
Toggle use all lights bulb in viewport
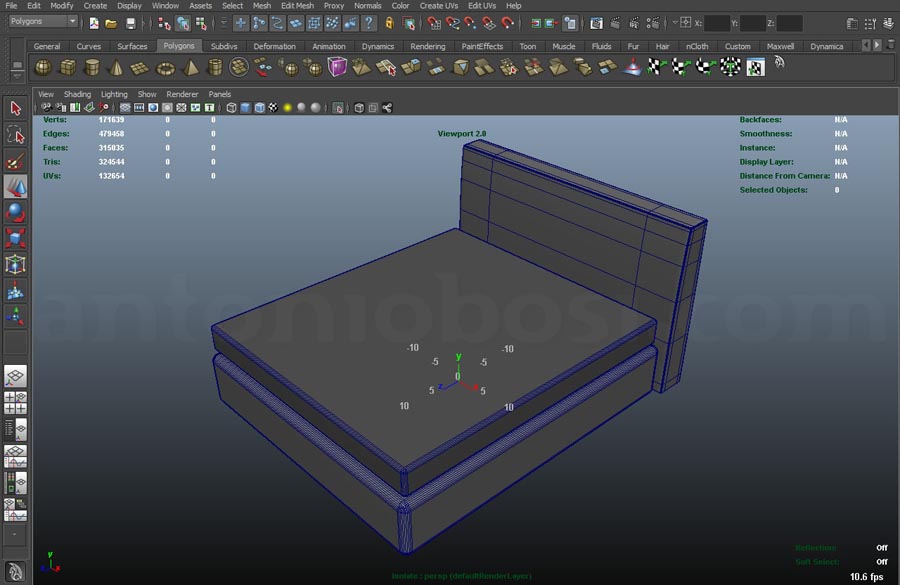tap(288, 108)
